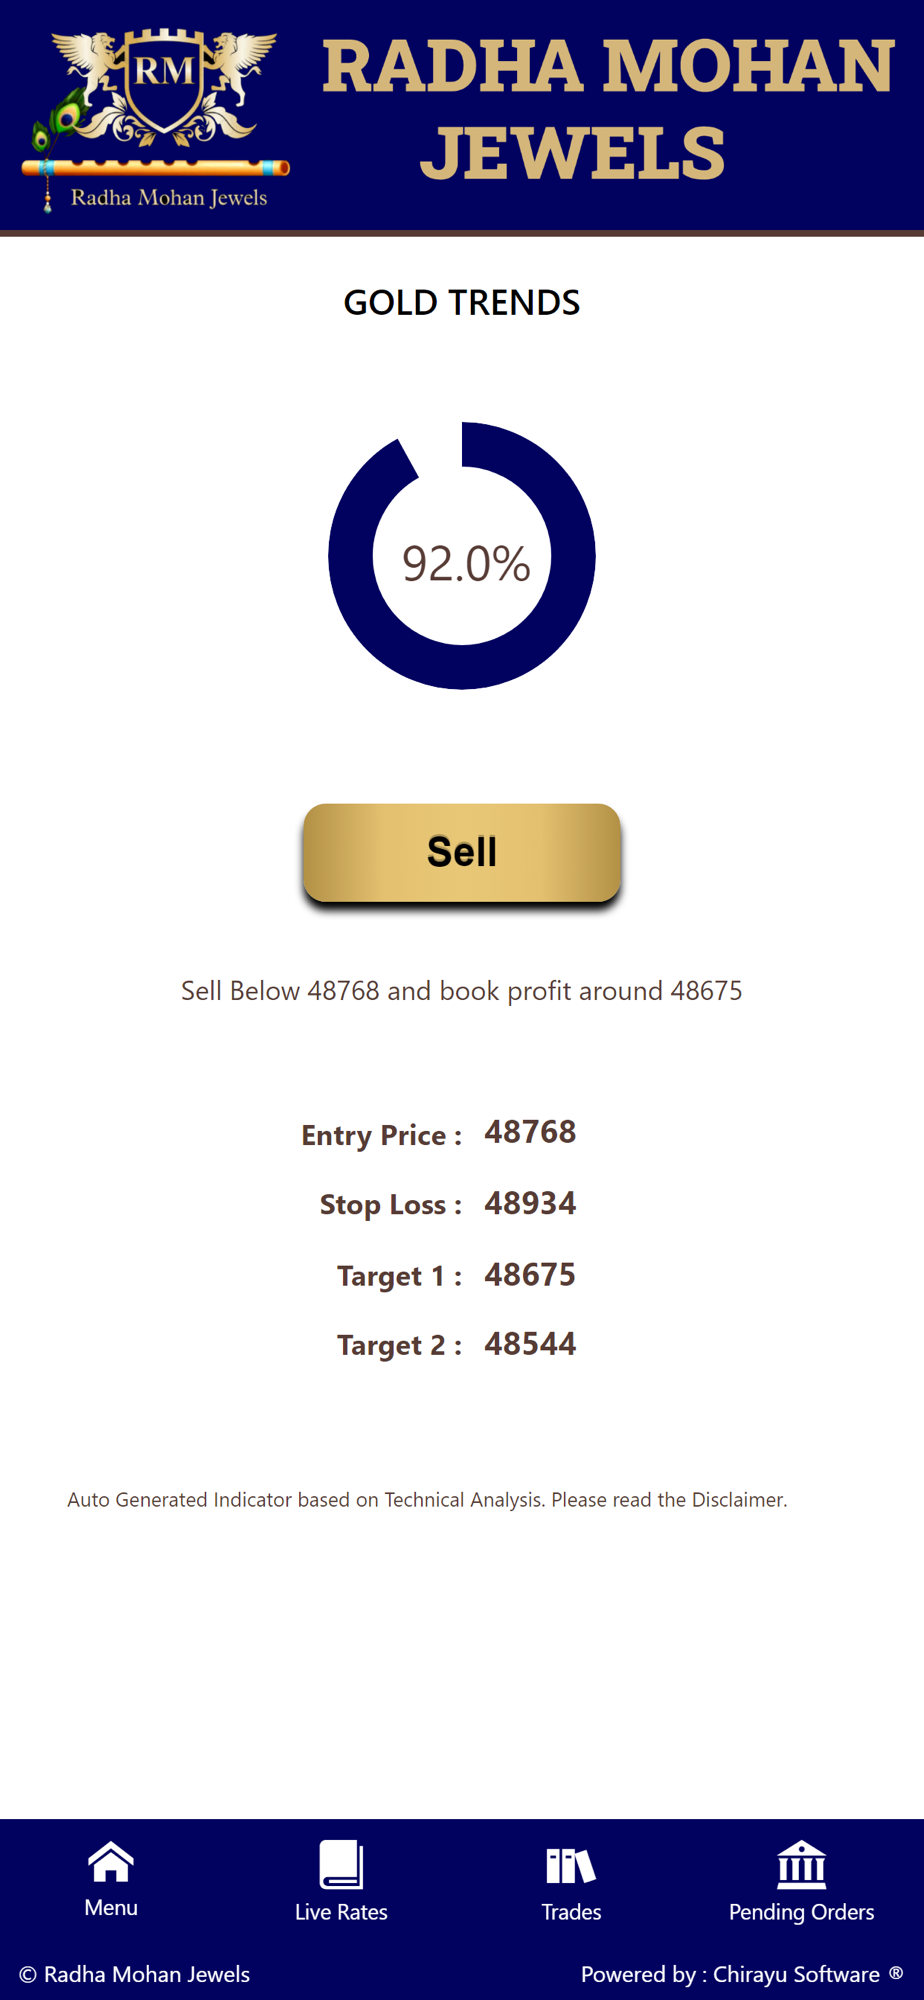
Task: Click the © Radha Mohan Jewels footer text
Action: pyautogui.click(x=134, y=1974)
